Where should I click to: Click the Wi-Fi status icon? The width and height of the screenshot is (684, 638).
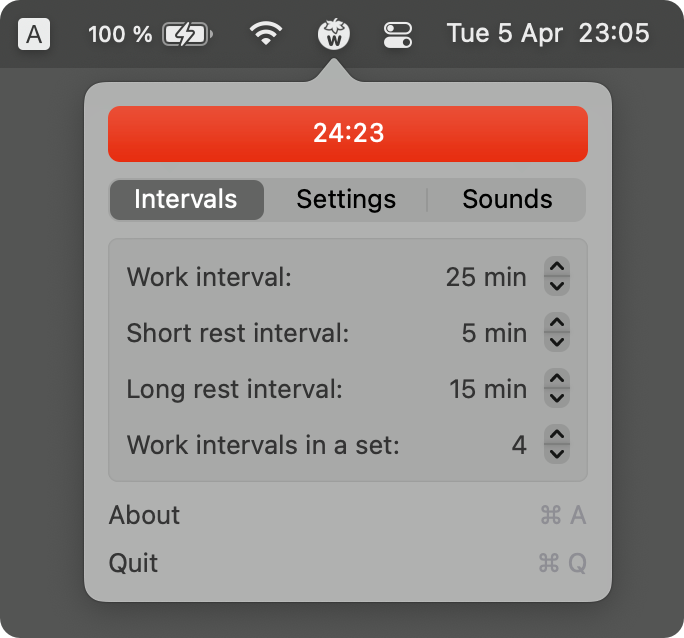click(265, 35)
